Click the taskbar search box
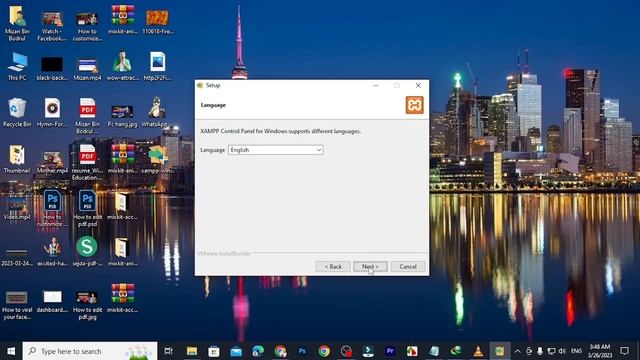Viewport: 640px width, 360px height. 90,351
